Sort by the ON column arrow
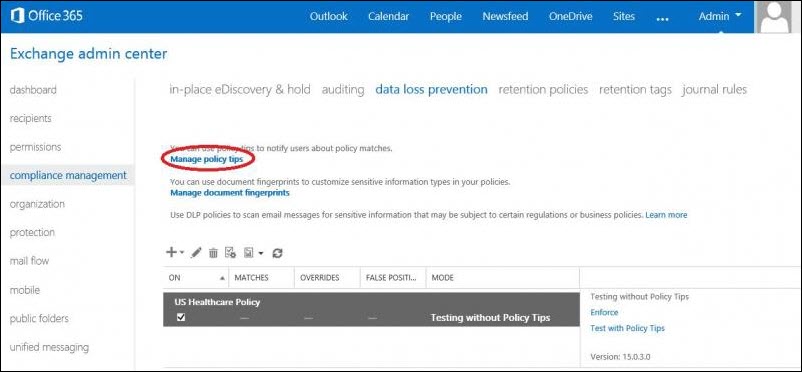The image size is (802, 372). pos(222,278)
